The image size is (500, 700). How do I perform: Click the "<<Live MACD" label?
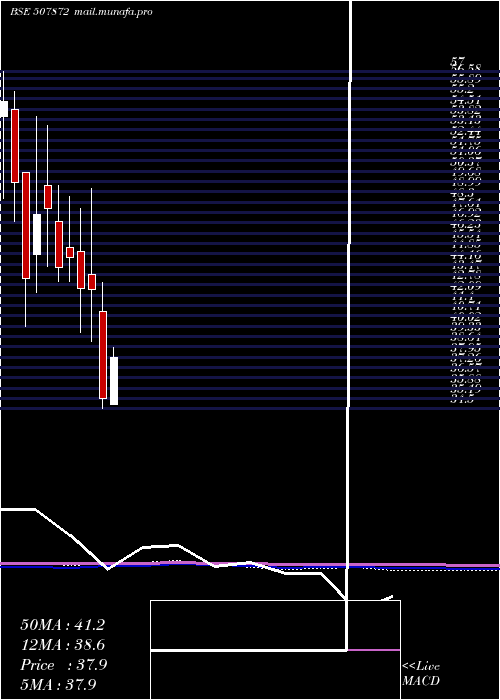point(421,674)
